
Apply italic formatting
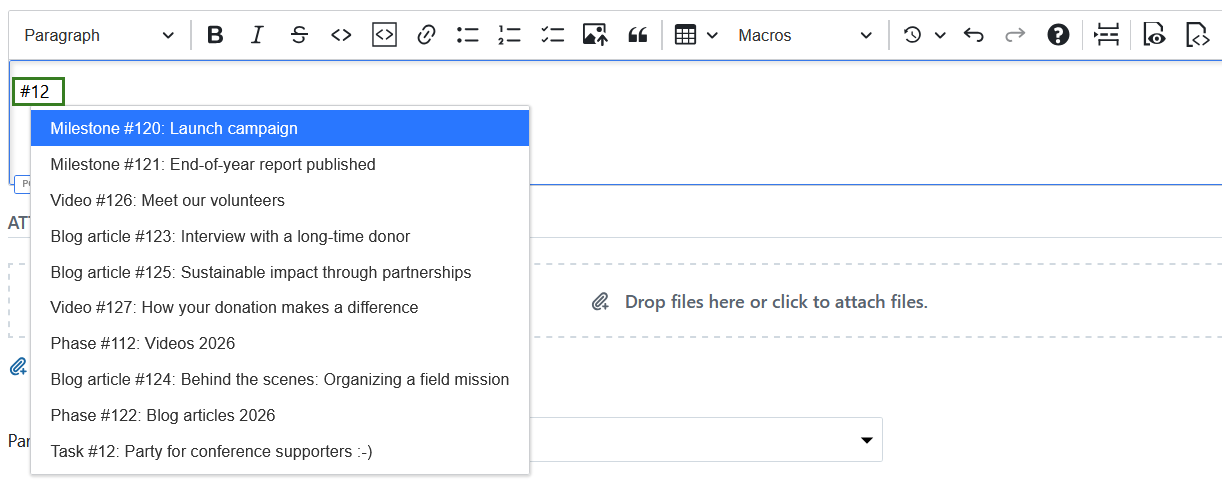tap(257, 35)
